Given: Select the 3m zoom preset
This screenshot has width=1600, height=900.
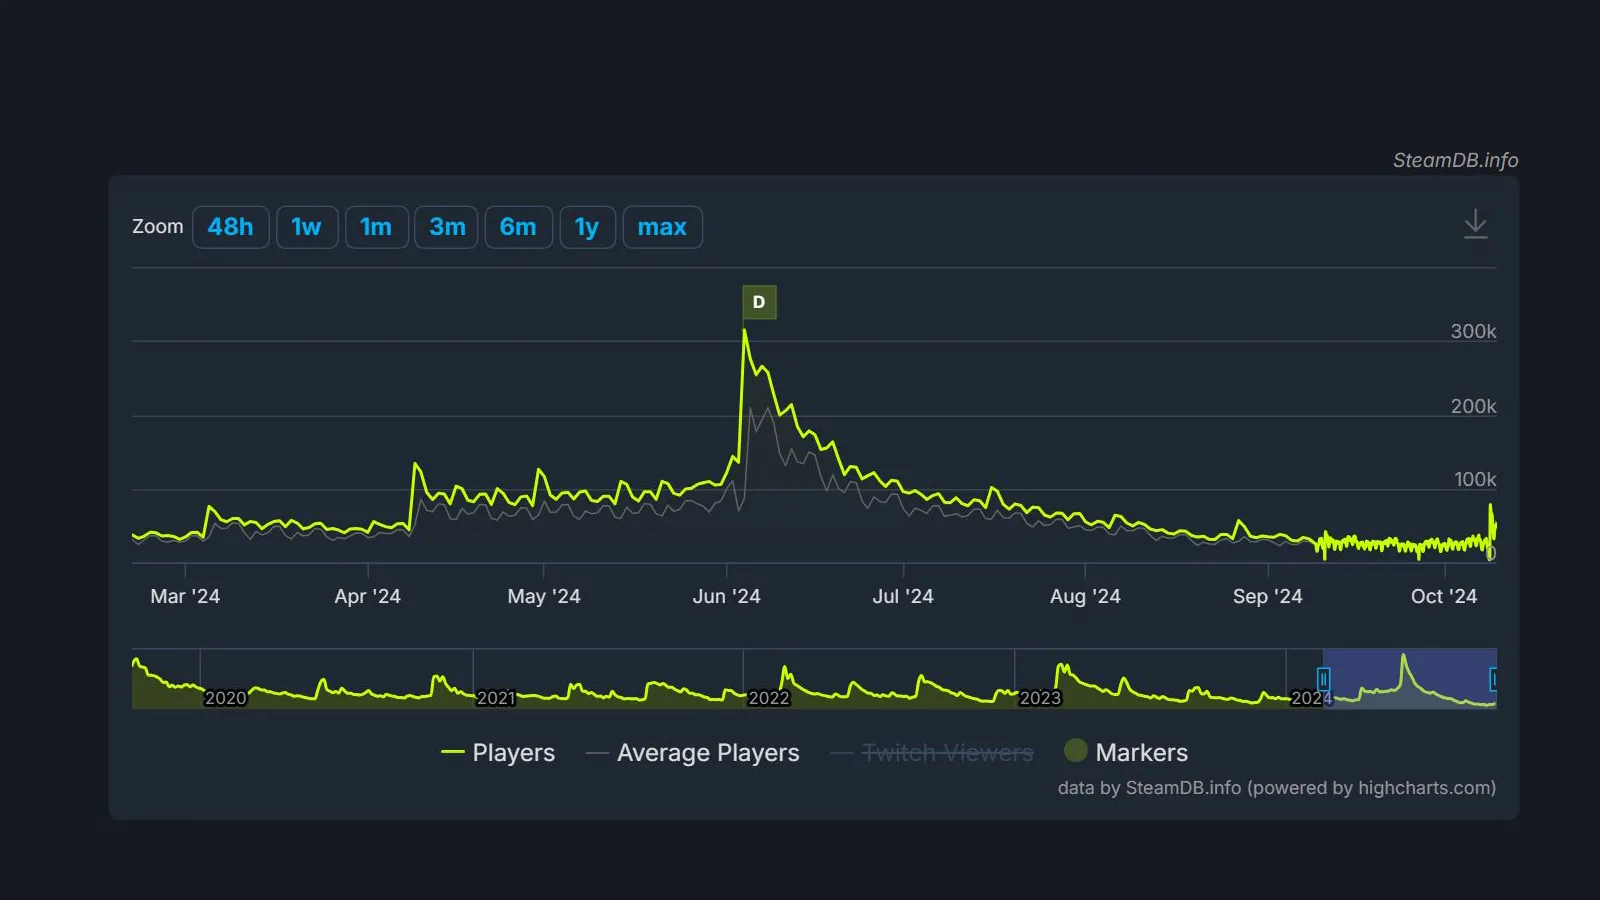Looking at the screenshot, I should 446,227.
